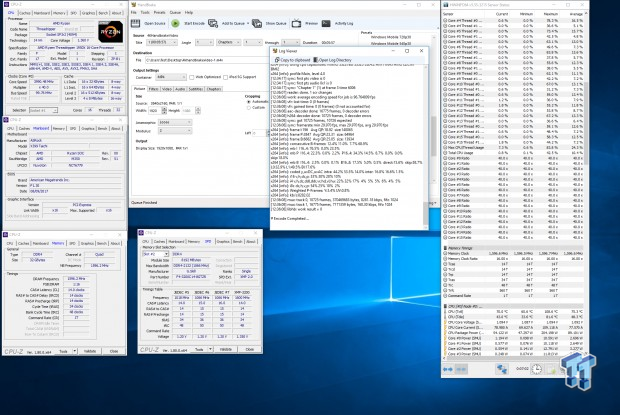620x415 pixels.
Task: Click Close in the CPU-Z Memory window
Action: coord(114,351)
